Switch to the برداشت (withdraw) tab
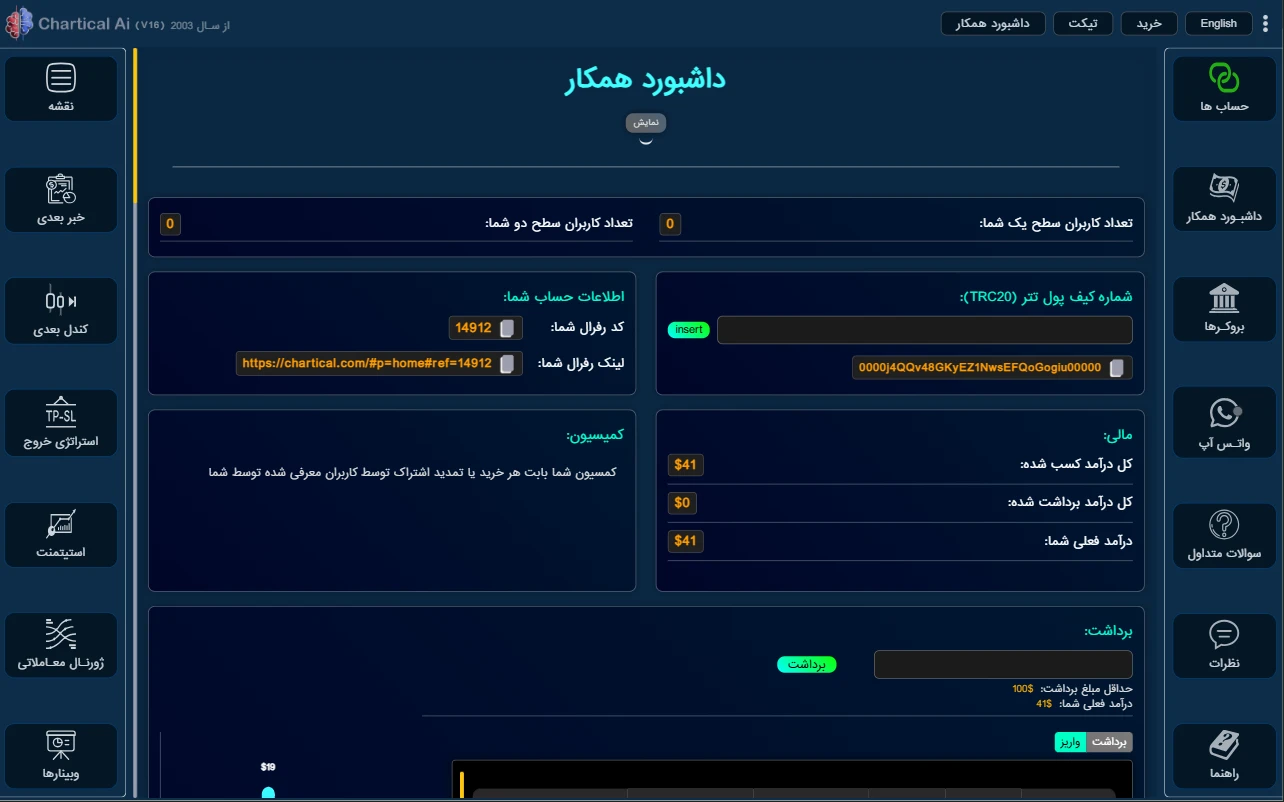This screenshot has width=1284, height=802. (1108, 742)
